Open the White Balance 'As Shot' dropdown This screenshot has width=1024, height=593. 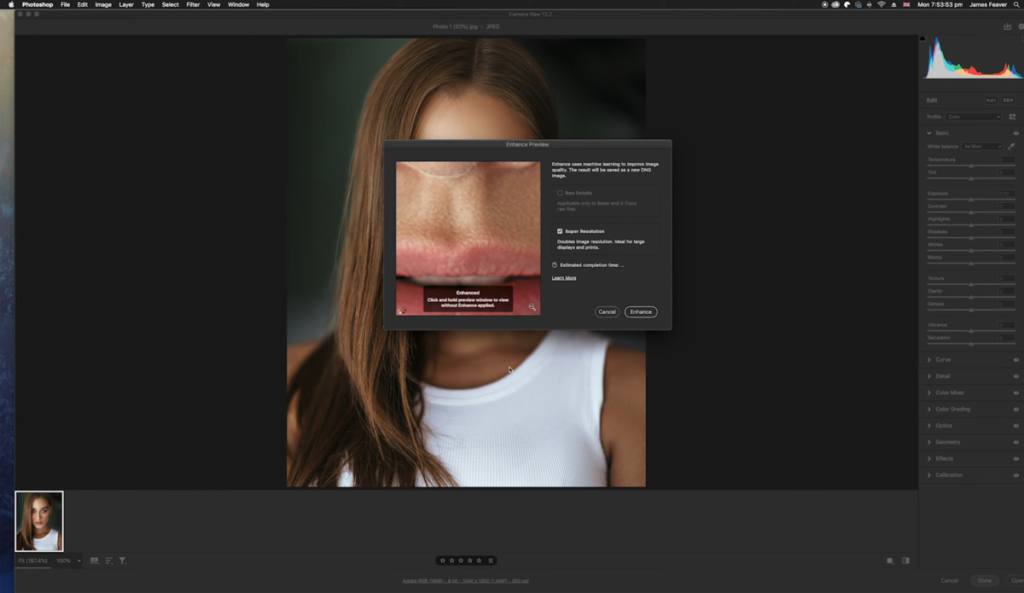[982, 146]
